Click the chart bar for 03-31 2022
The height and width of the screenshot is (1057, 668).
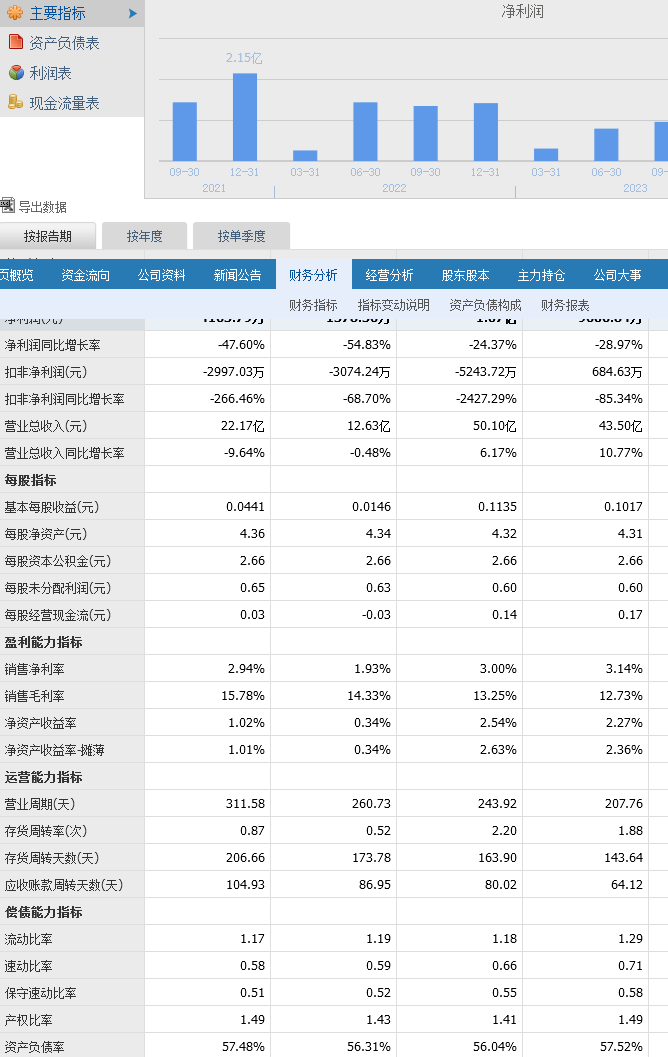[x=305, y=156]
